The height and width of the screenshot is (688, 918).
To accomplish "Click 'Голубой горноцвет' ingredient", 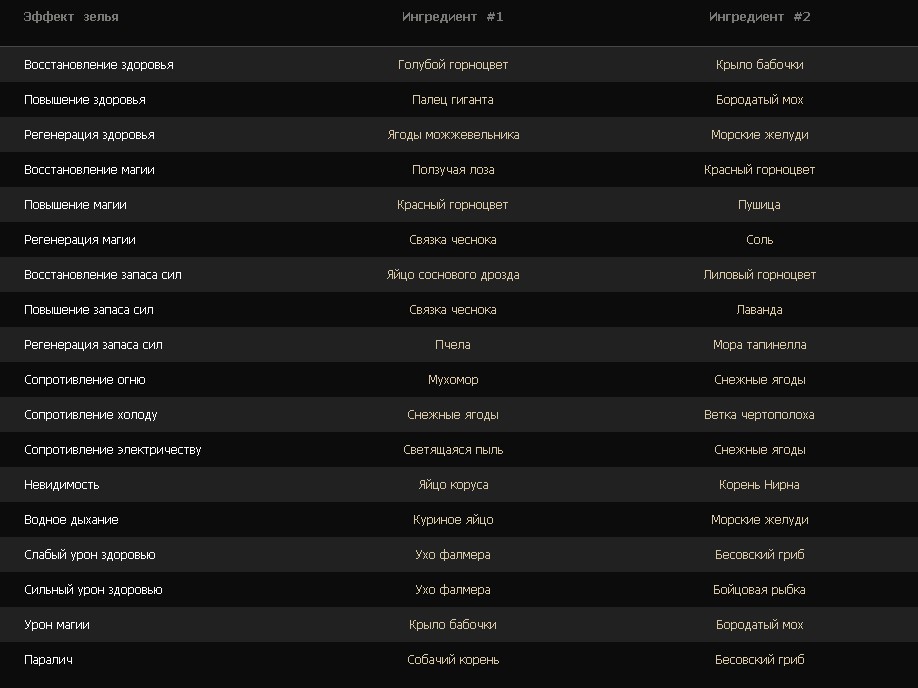I will click(453, 65).
